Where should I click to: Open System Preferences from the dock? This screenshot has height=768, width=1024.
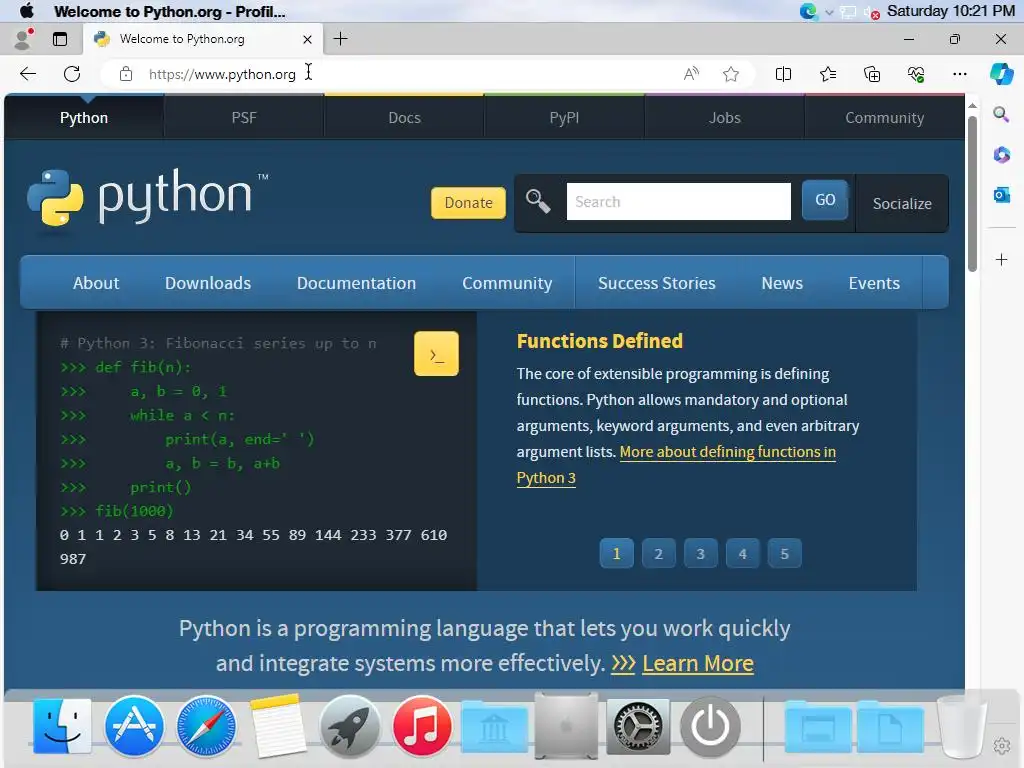pos(638,726)
